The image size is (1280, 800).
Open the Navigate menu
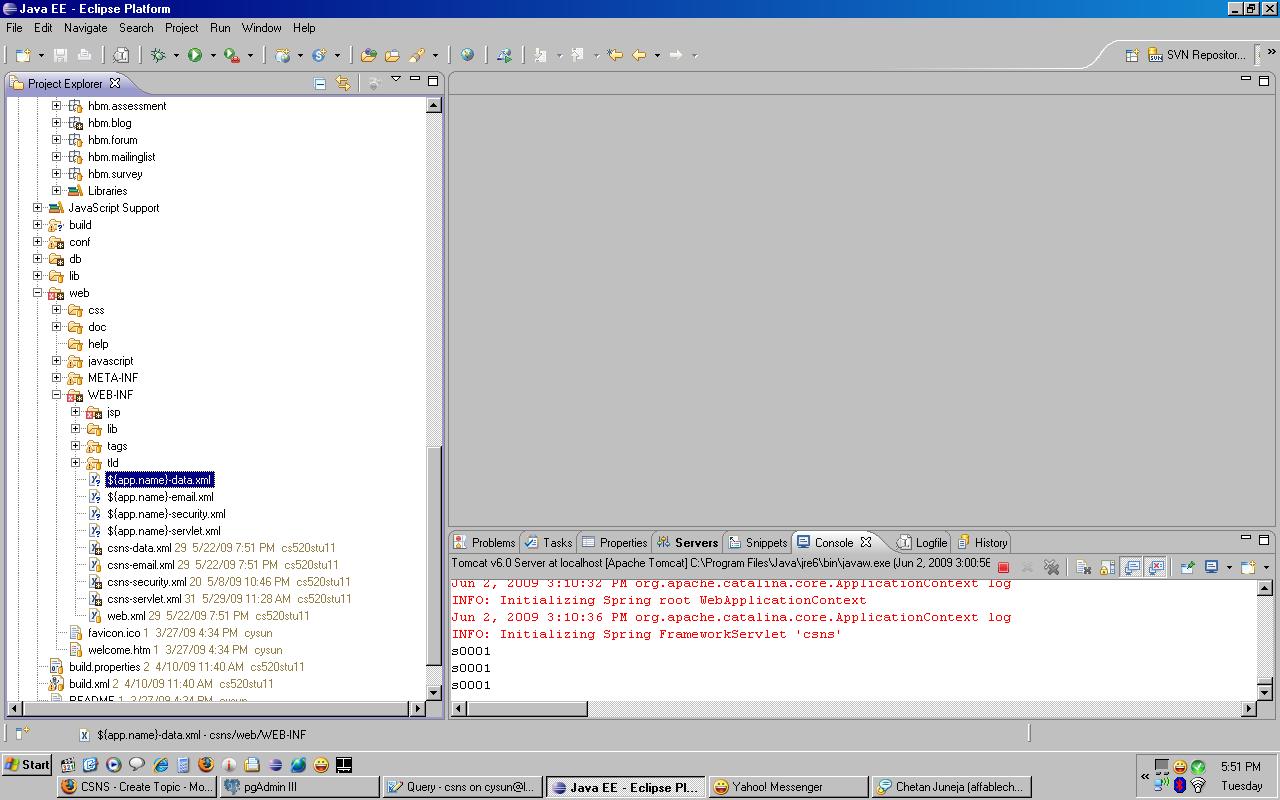coord(85,28)
